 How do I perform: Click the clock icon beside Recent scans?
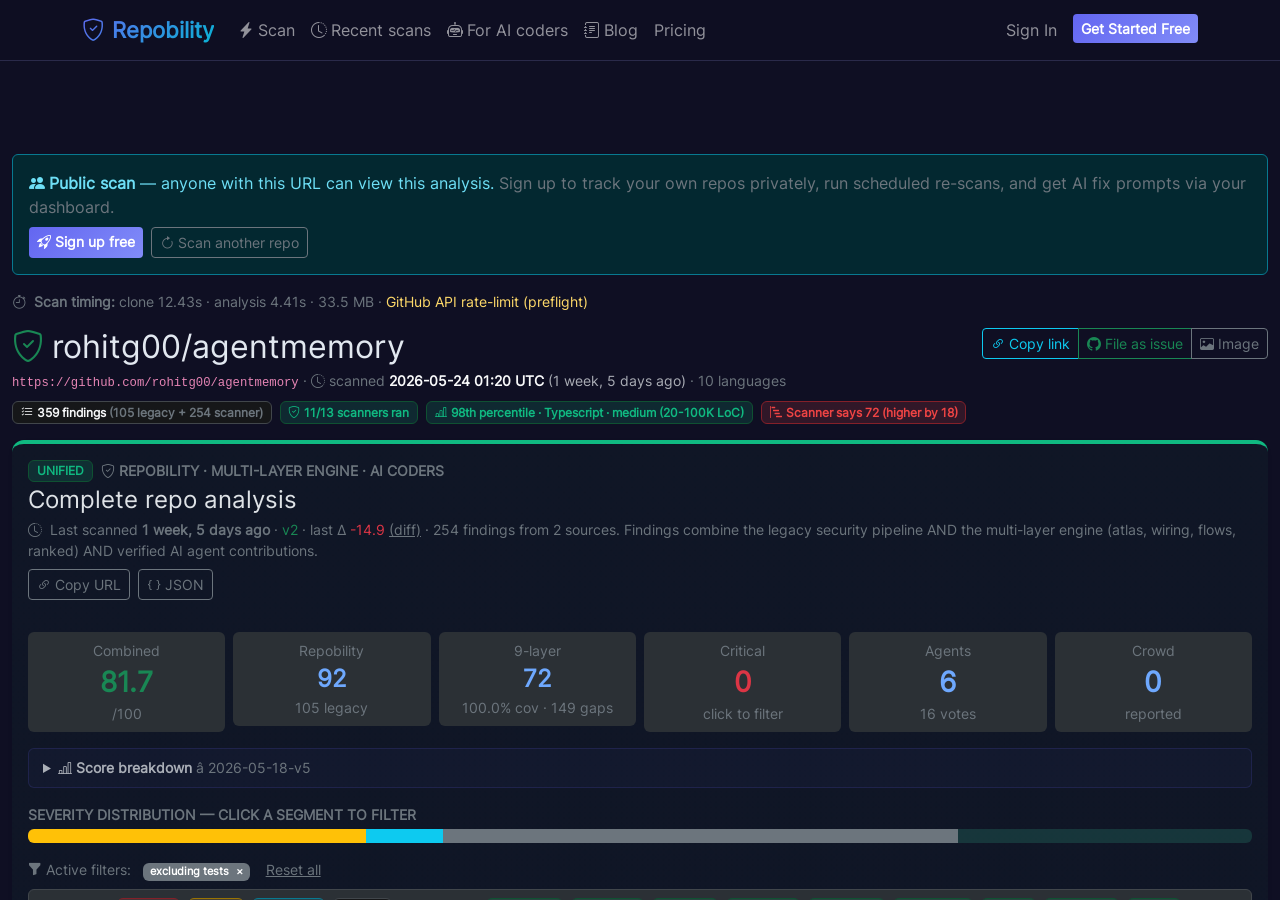coord(319,30)
